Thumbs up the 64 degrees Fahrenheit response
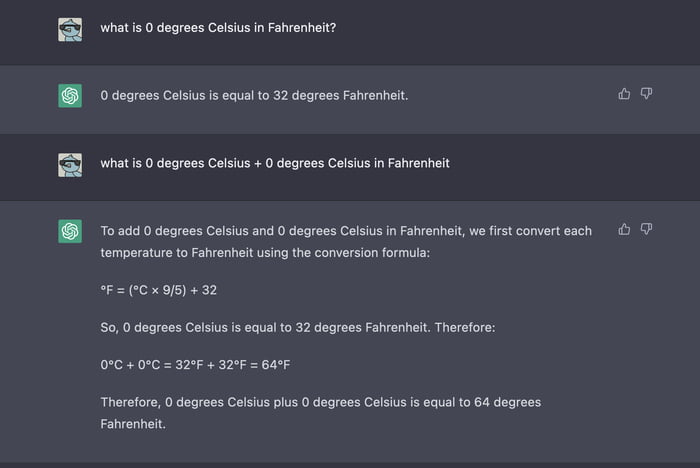The image size is (700, 468). tap(625, 229)
